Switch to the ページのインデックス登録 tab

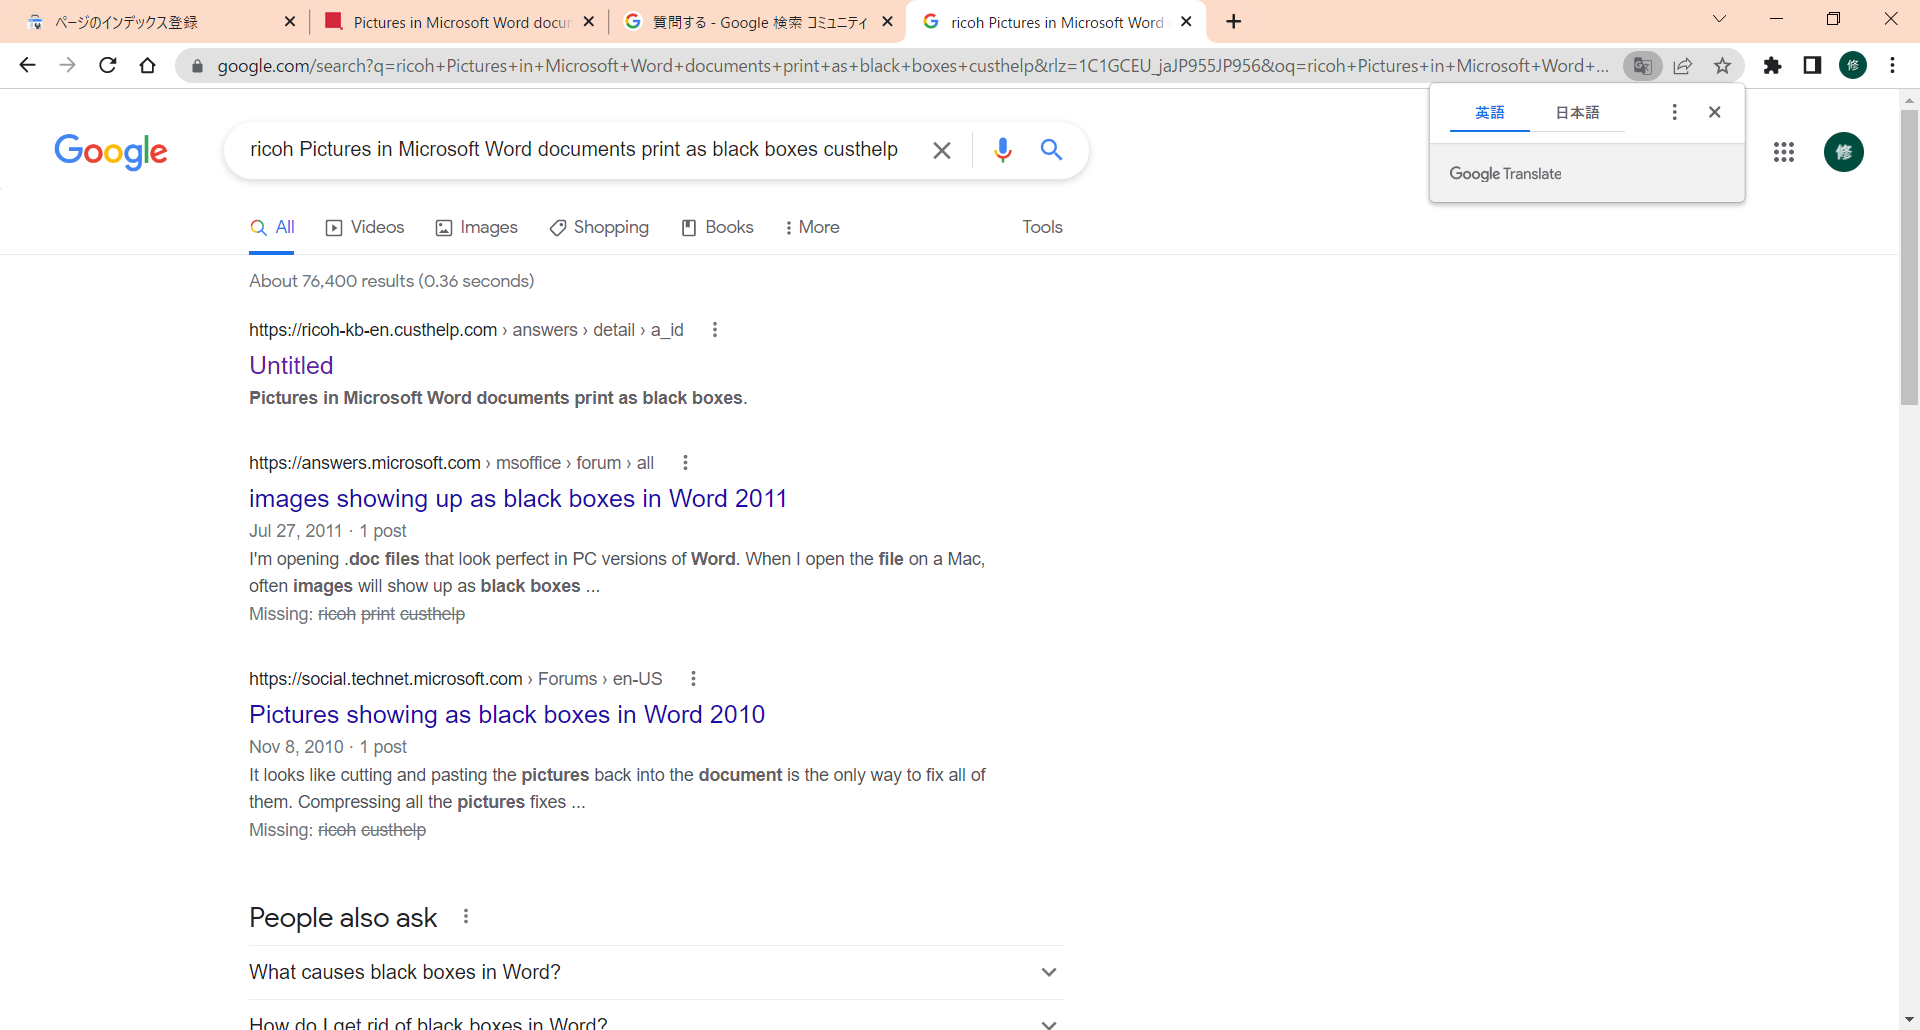coord(155,21)
